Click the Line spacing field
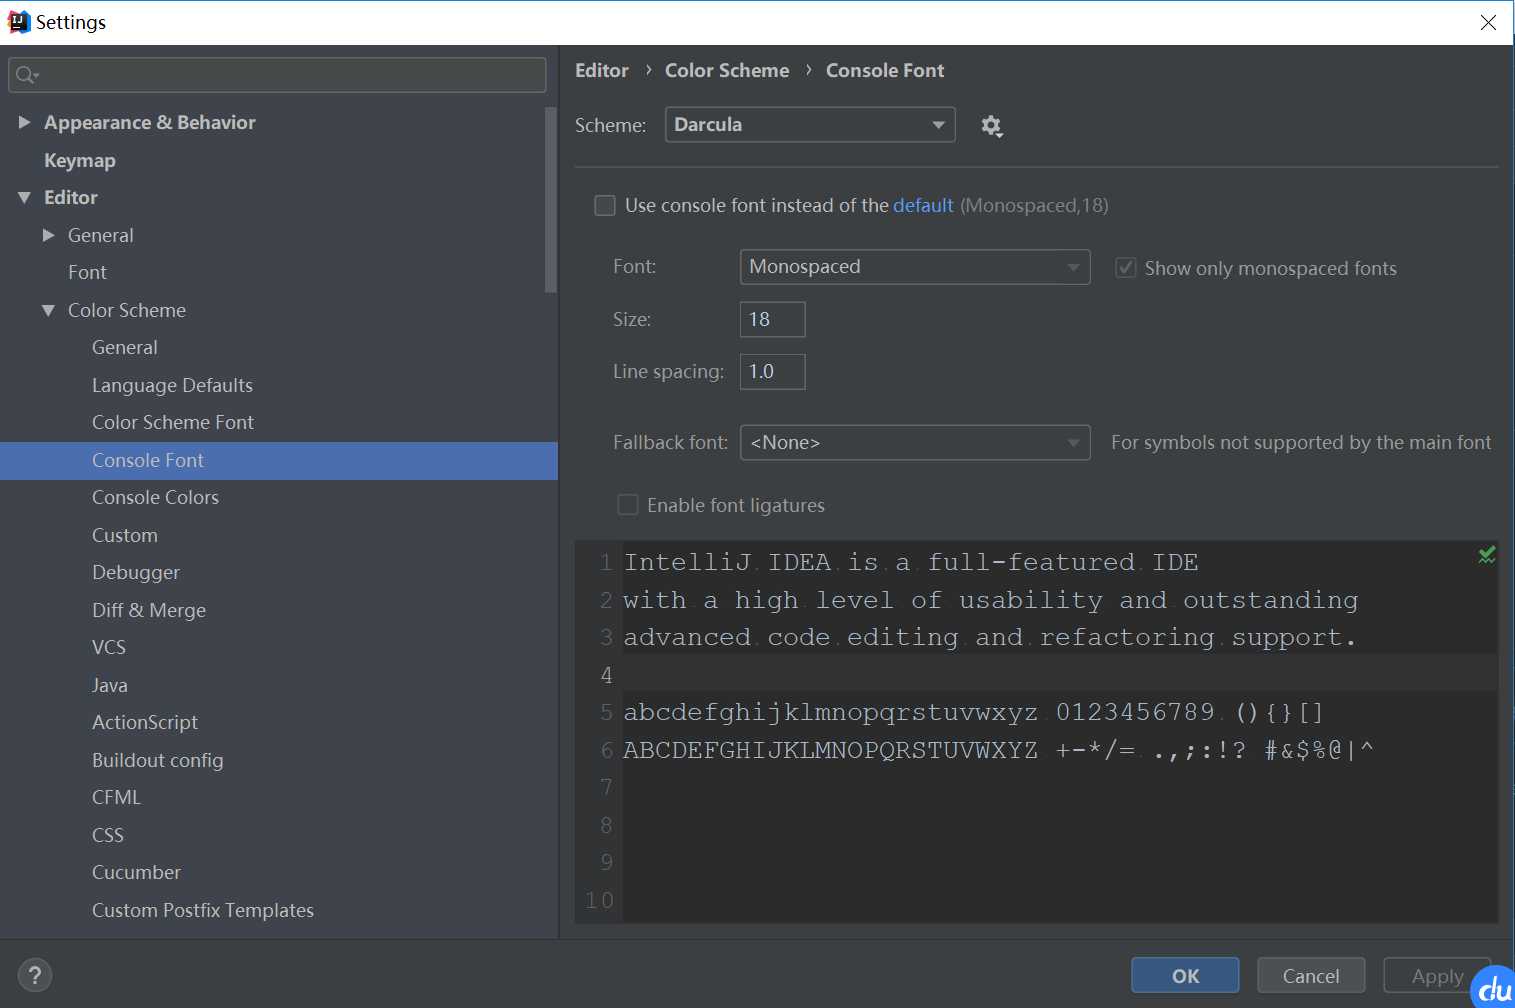Screen dimensions: 1515x1008 (772, 371)
